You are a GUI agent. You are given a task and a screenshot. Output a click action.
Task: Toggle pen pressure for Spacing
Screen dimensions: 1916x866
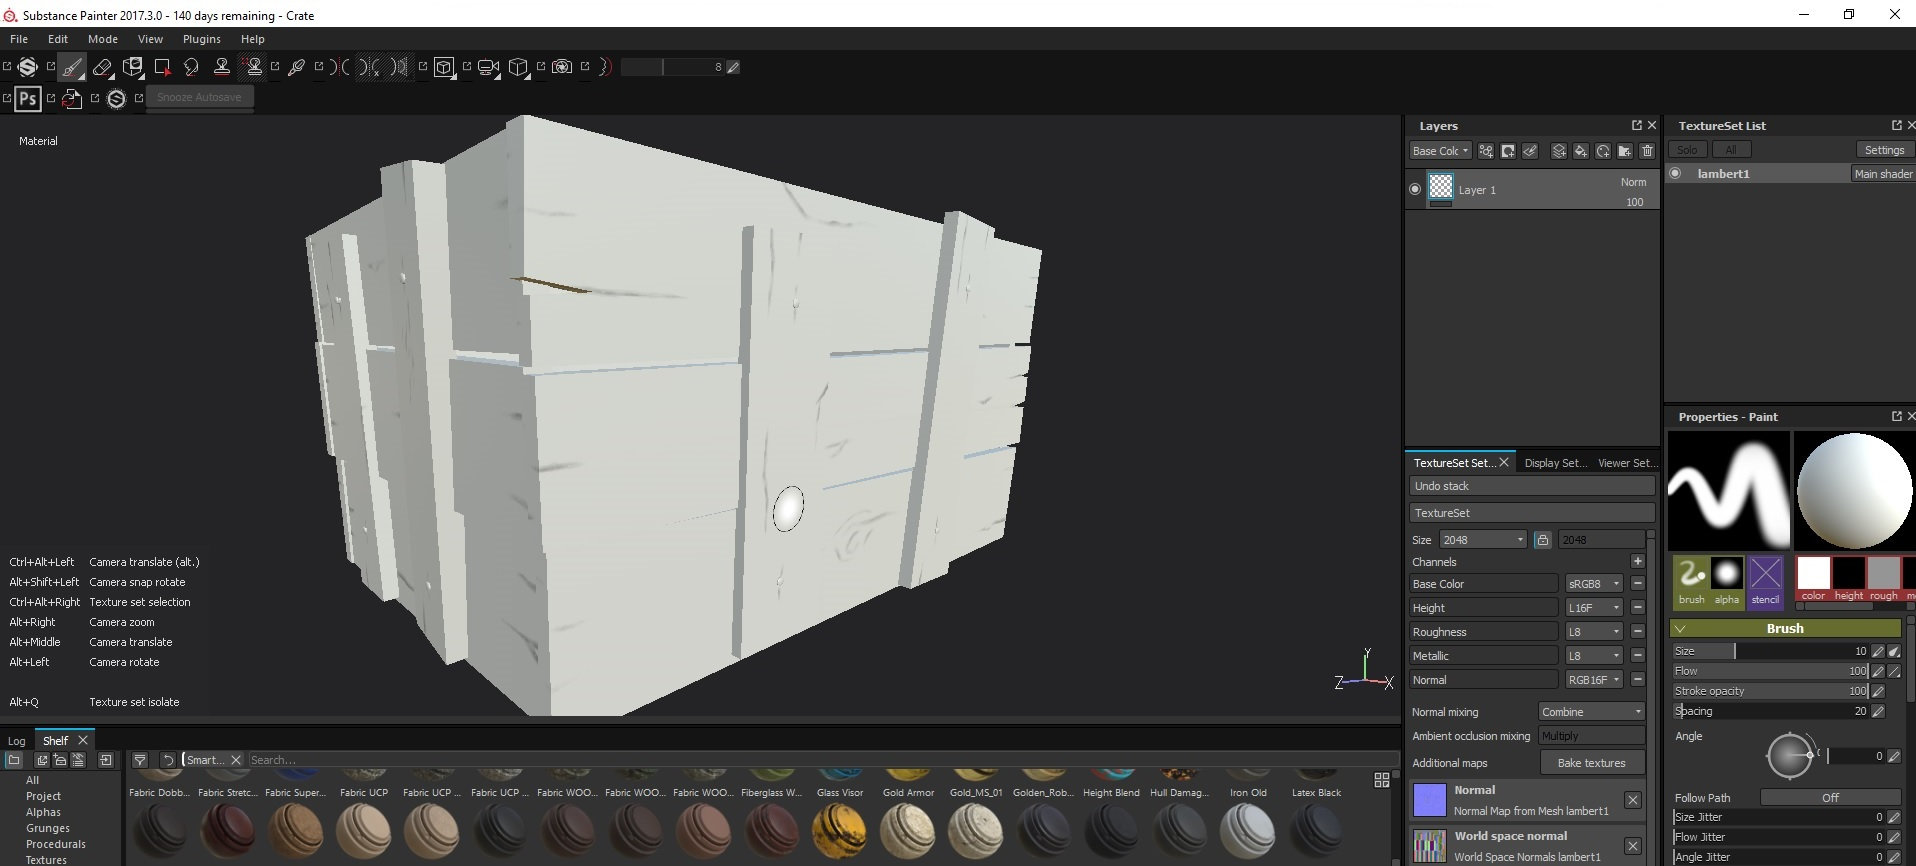pyautogui.click(x=1878, y=711)
